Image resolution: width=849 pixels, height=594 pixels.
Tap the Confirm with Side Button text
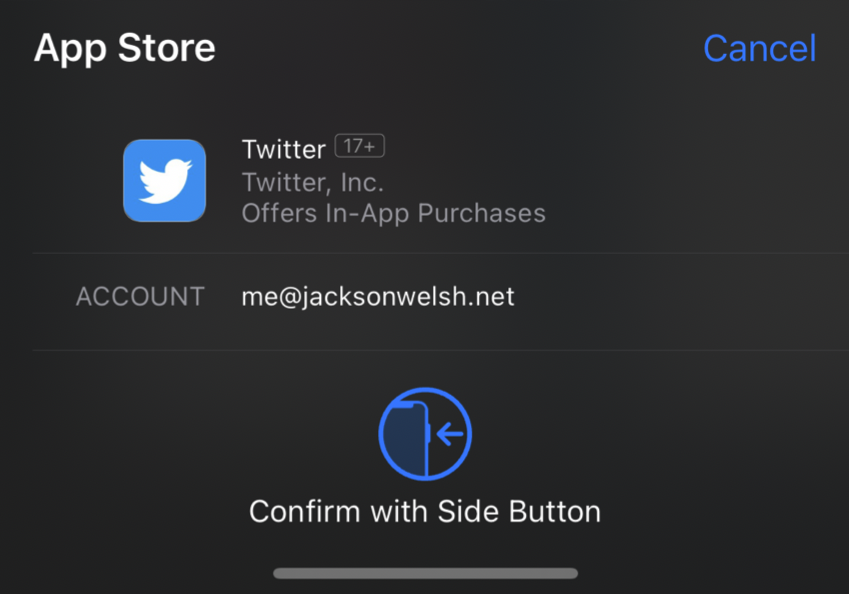pyautogui.click(x=424, y=511)
